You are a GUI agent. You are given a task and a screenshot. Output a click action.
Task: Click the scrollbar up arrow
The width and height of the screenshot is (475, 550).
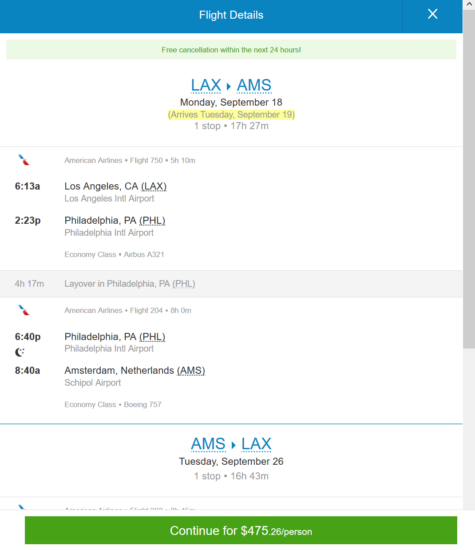[x=469, y=4]
